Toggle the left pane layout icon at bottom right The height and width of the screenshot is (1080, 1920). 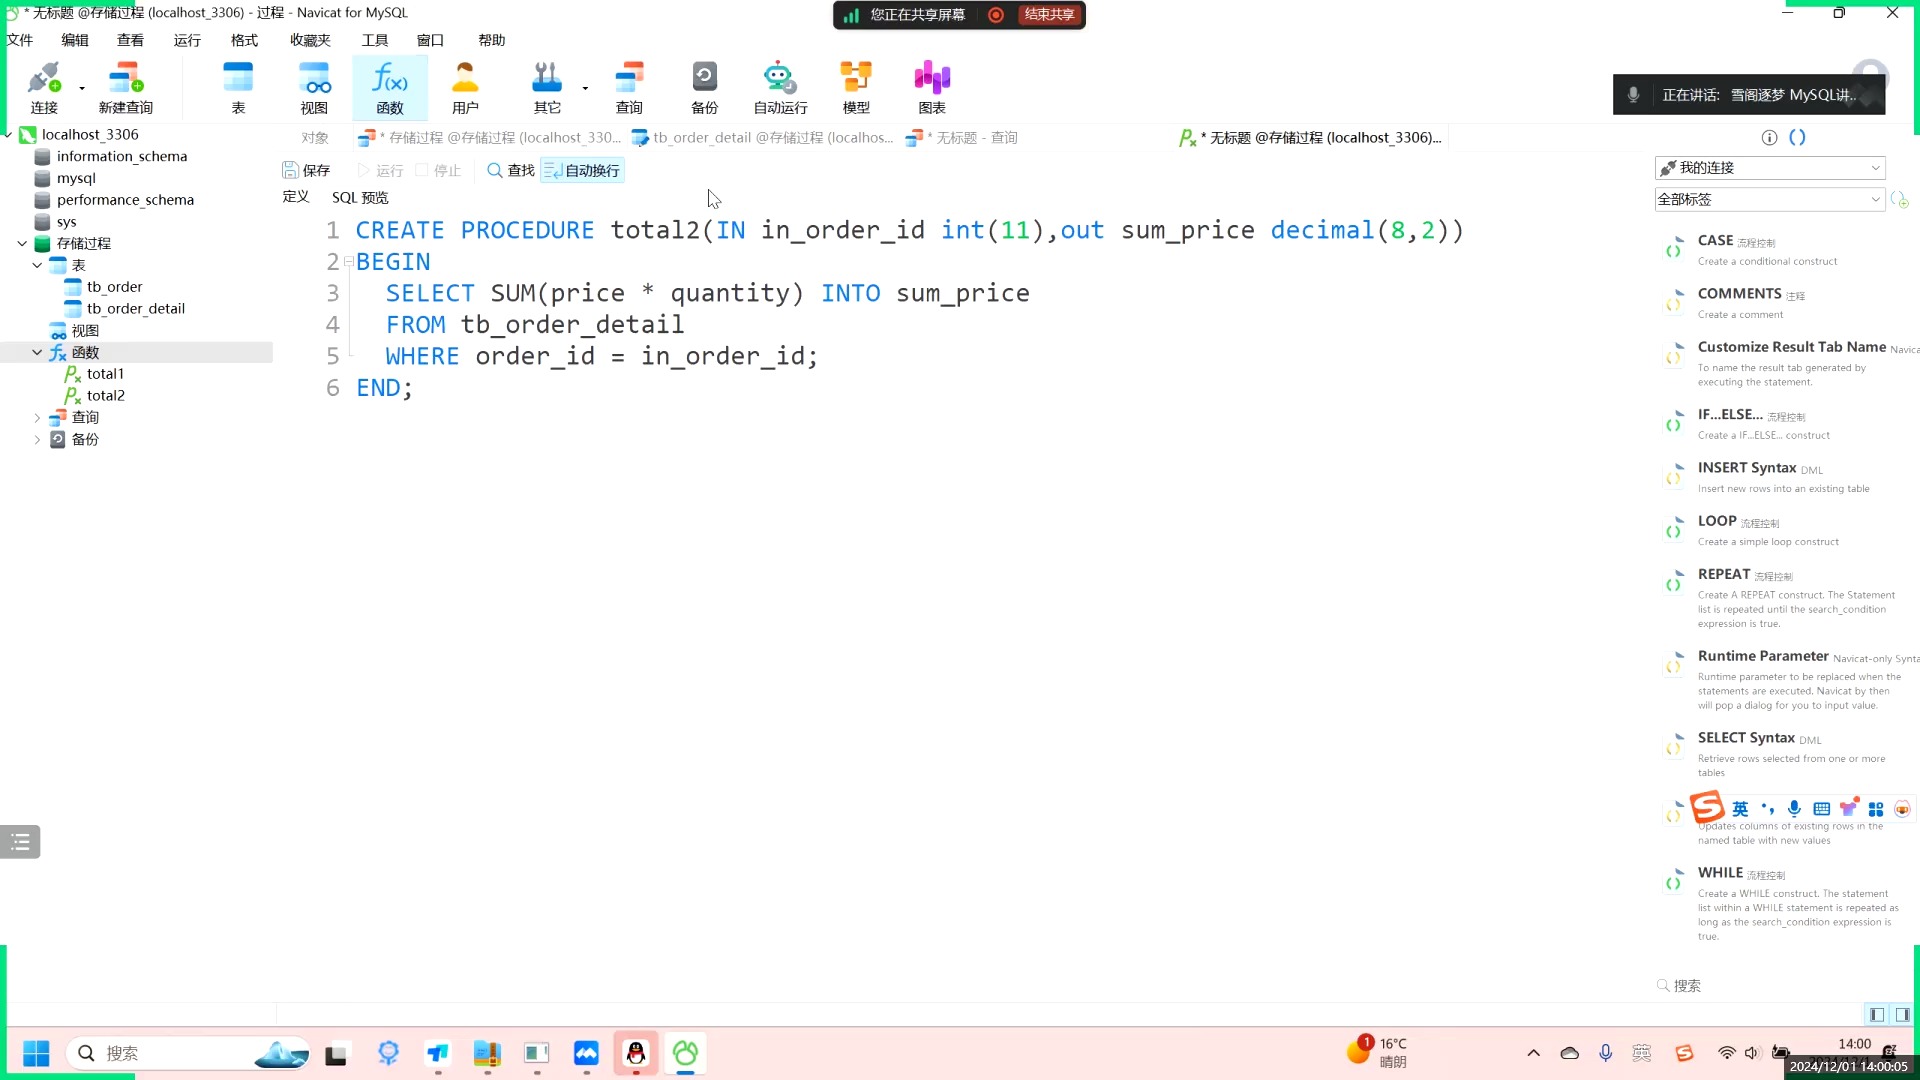click(1877, 1014)
